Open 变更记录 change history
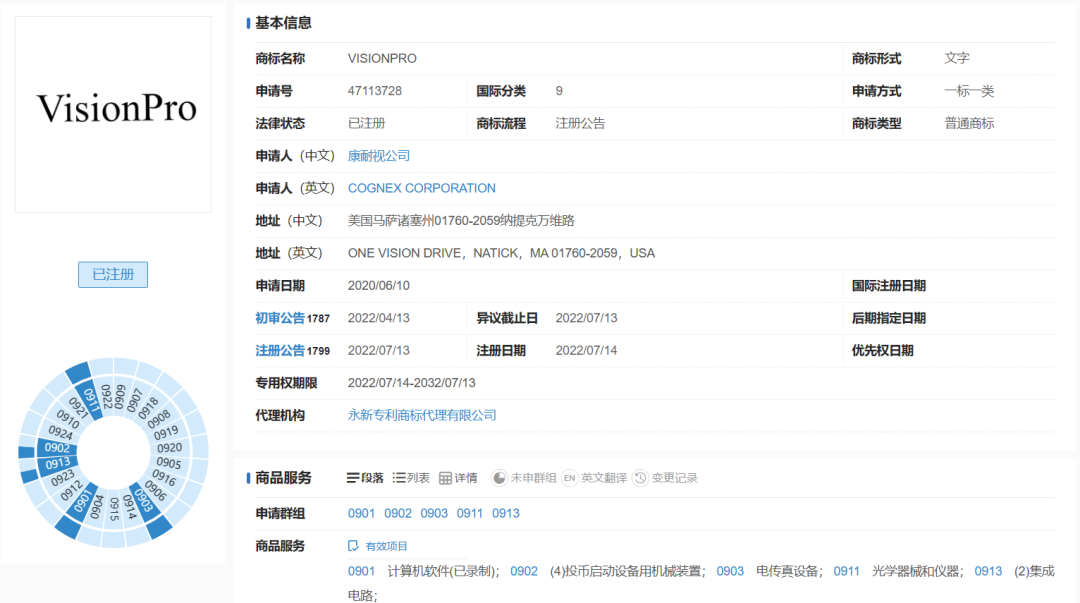The image size is (1080, 603). [x=665, y=478]
